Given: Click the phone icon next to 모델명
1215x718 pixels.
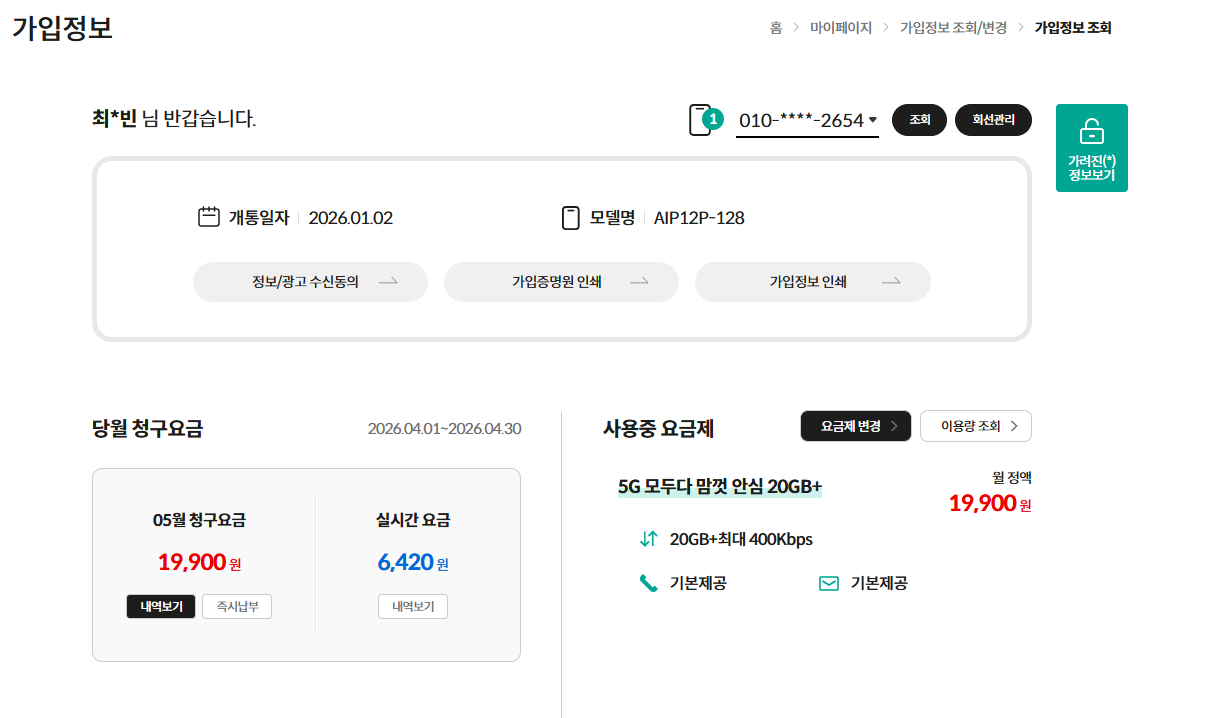Looking at the screenshot, I should click(x=571, y=218).
